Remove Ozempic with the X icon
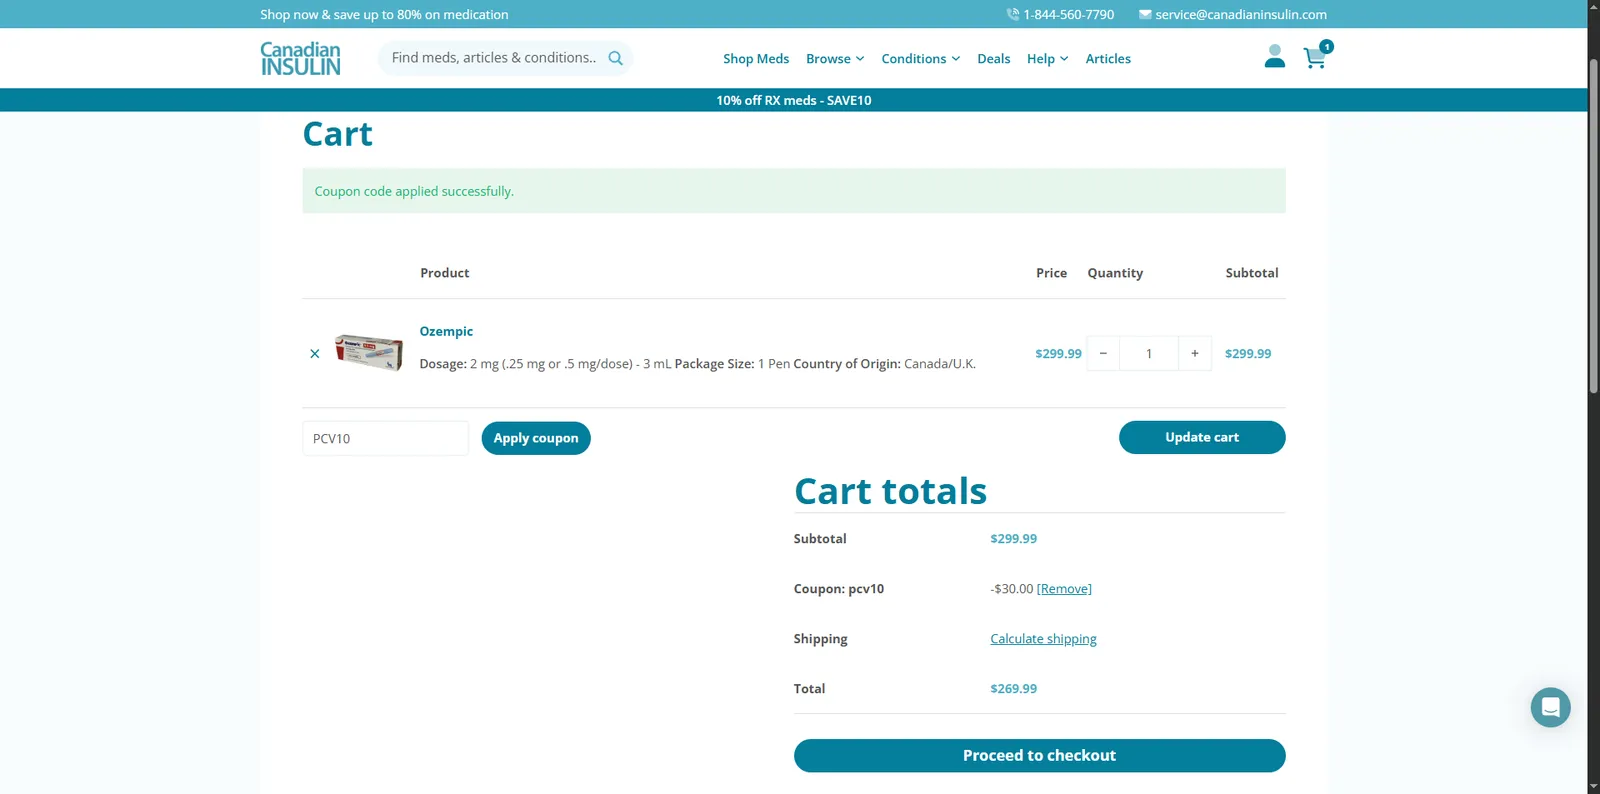The width and height of the screenshot is (1600, 794). point(315,353)
